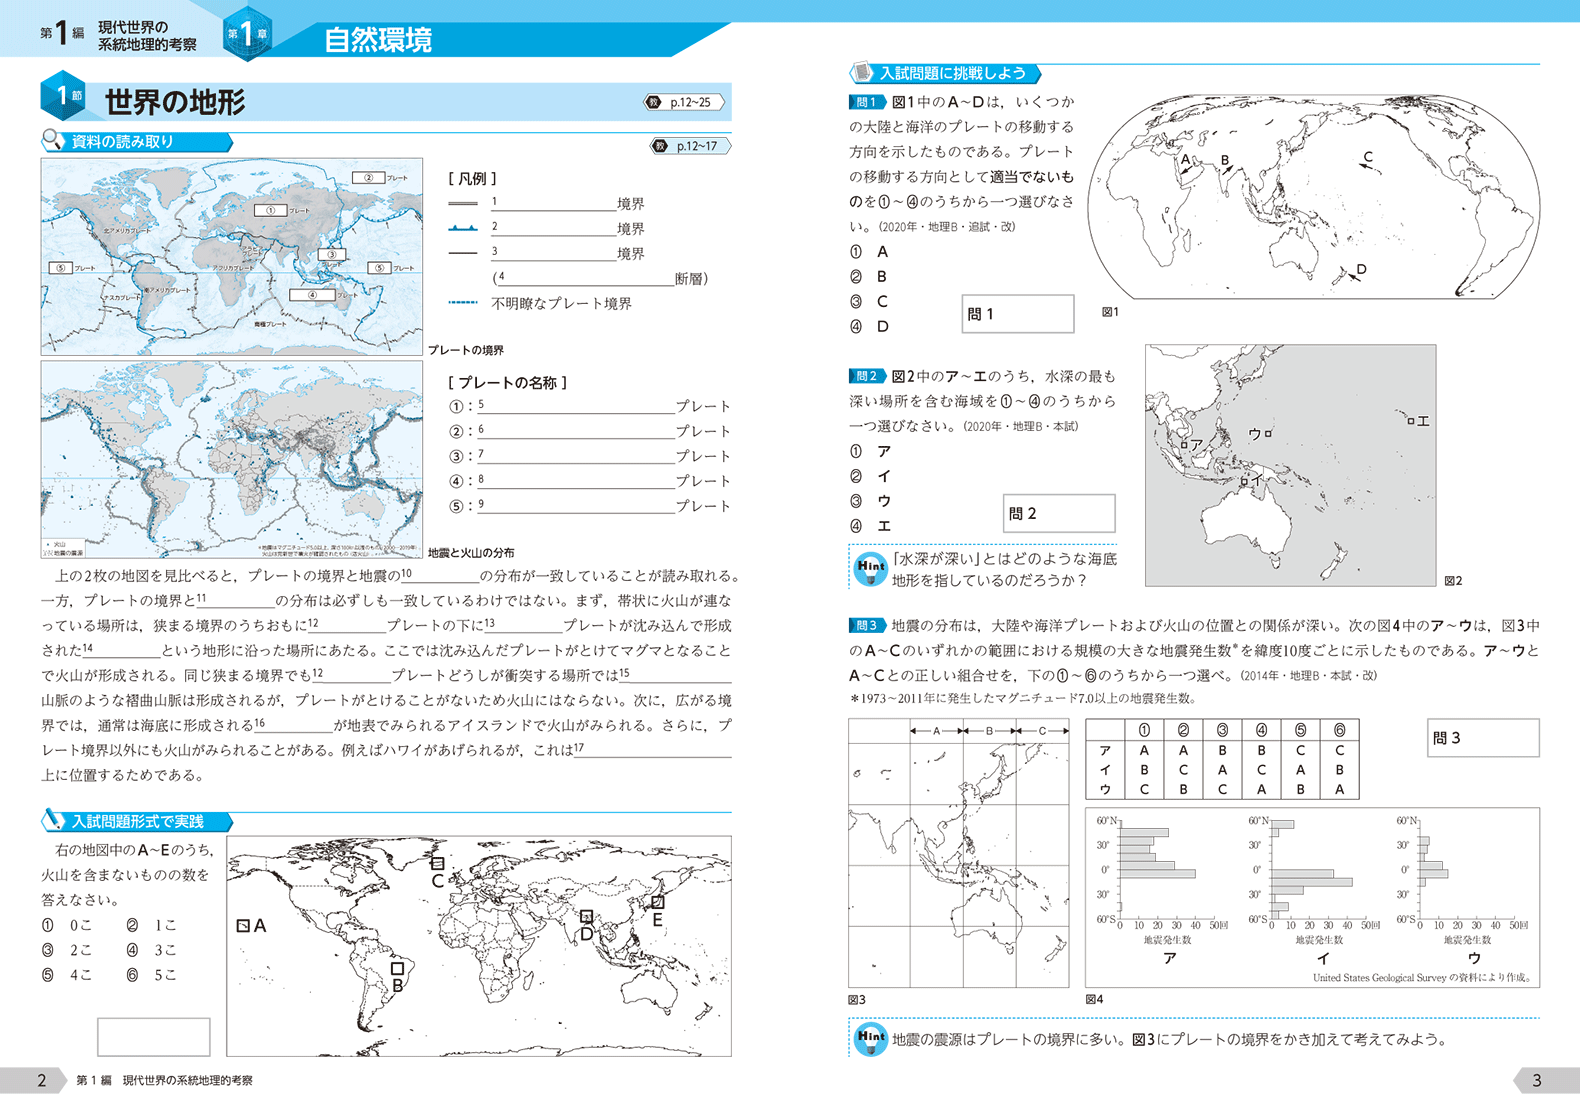Click the Hint bulb next to 地震の震源 text
Image resolution: width=1580 pixels, height=1115 pixels.
pos(870,1039)
